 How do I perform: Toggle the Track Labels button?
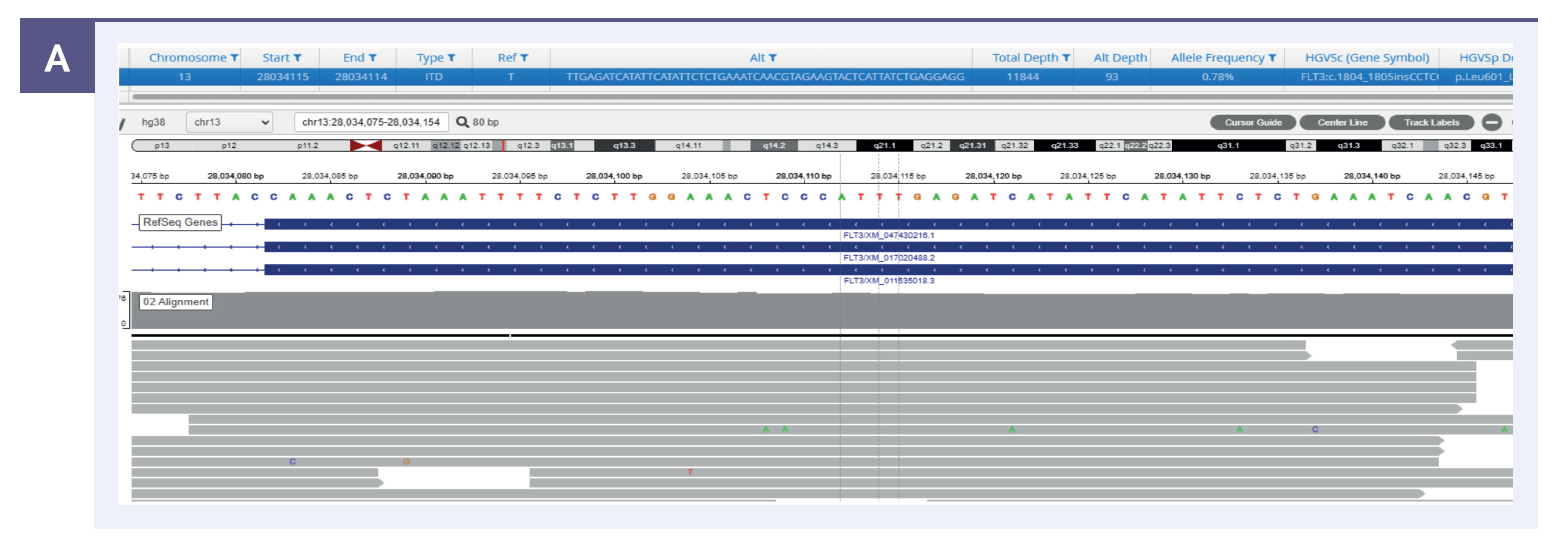click(x=1431, y=122)
